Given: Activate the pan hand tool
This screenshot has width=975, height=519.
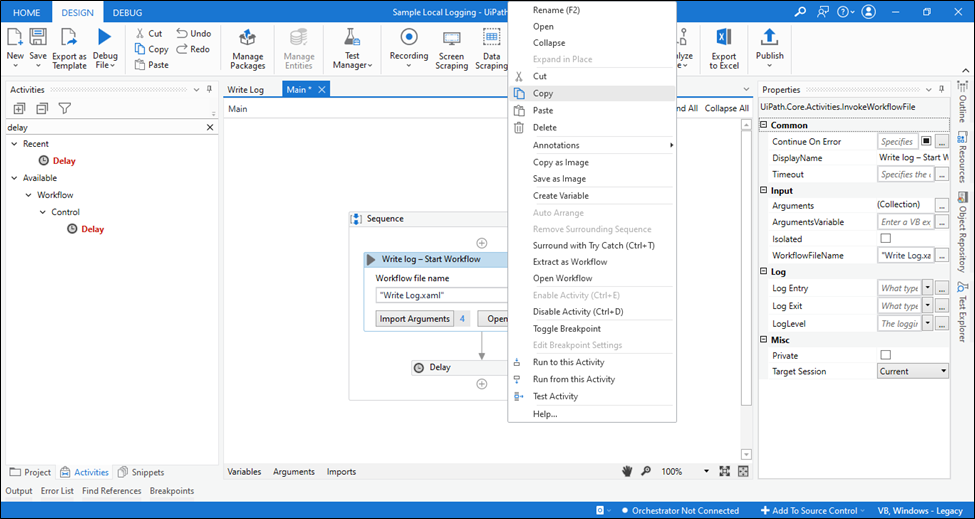Looking at the screenshot, I should (x=627, y=472).
